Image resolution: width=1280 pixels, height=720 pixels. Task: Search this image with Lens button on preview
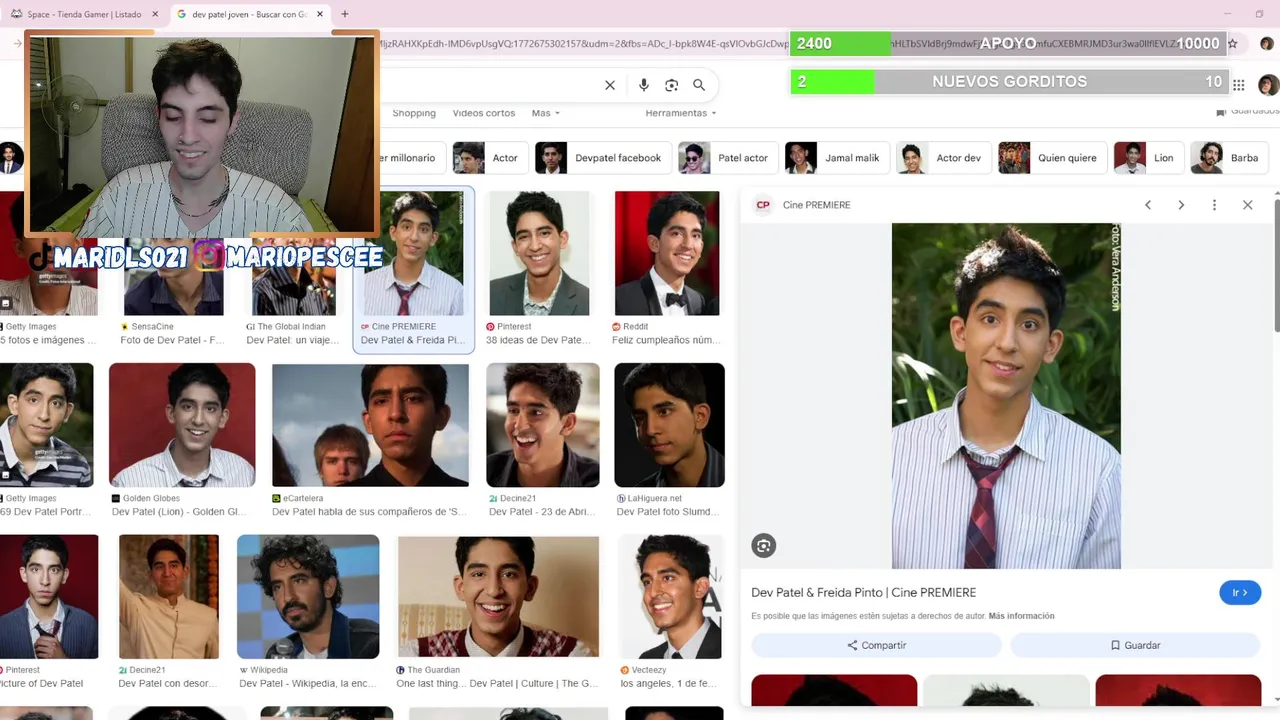(x=764, y=545)
